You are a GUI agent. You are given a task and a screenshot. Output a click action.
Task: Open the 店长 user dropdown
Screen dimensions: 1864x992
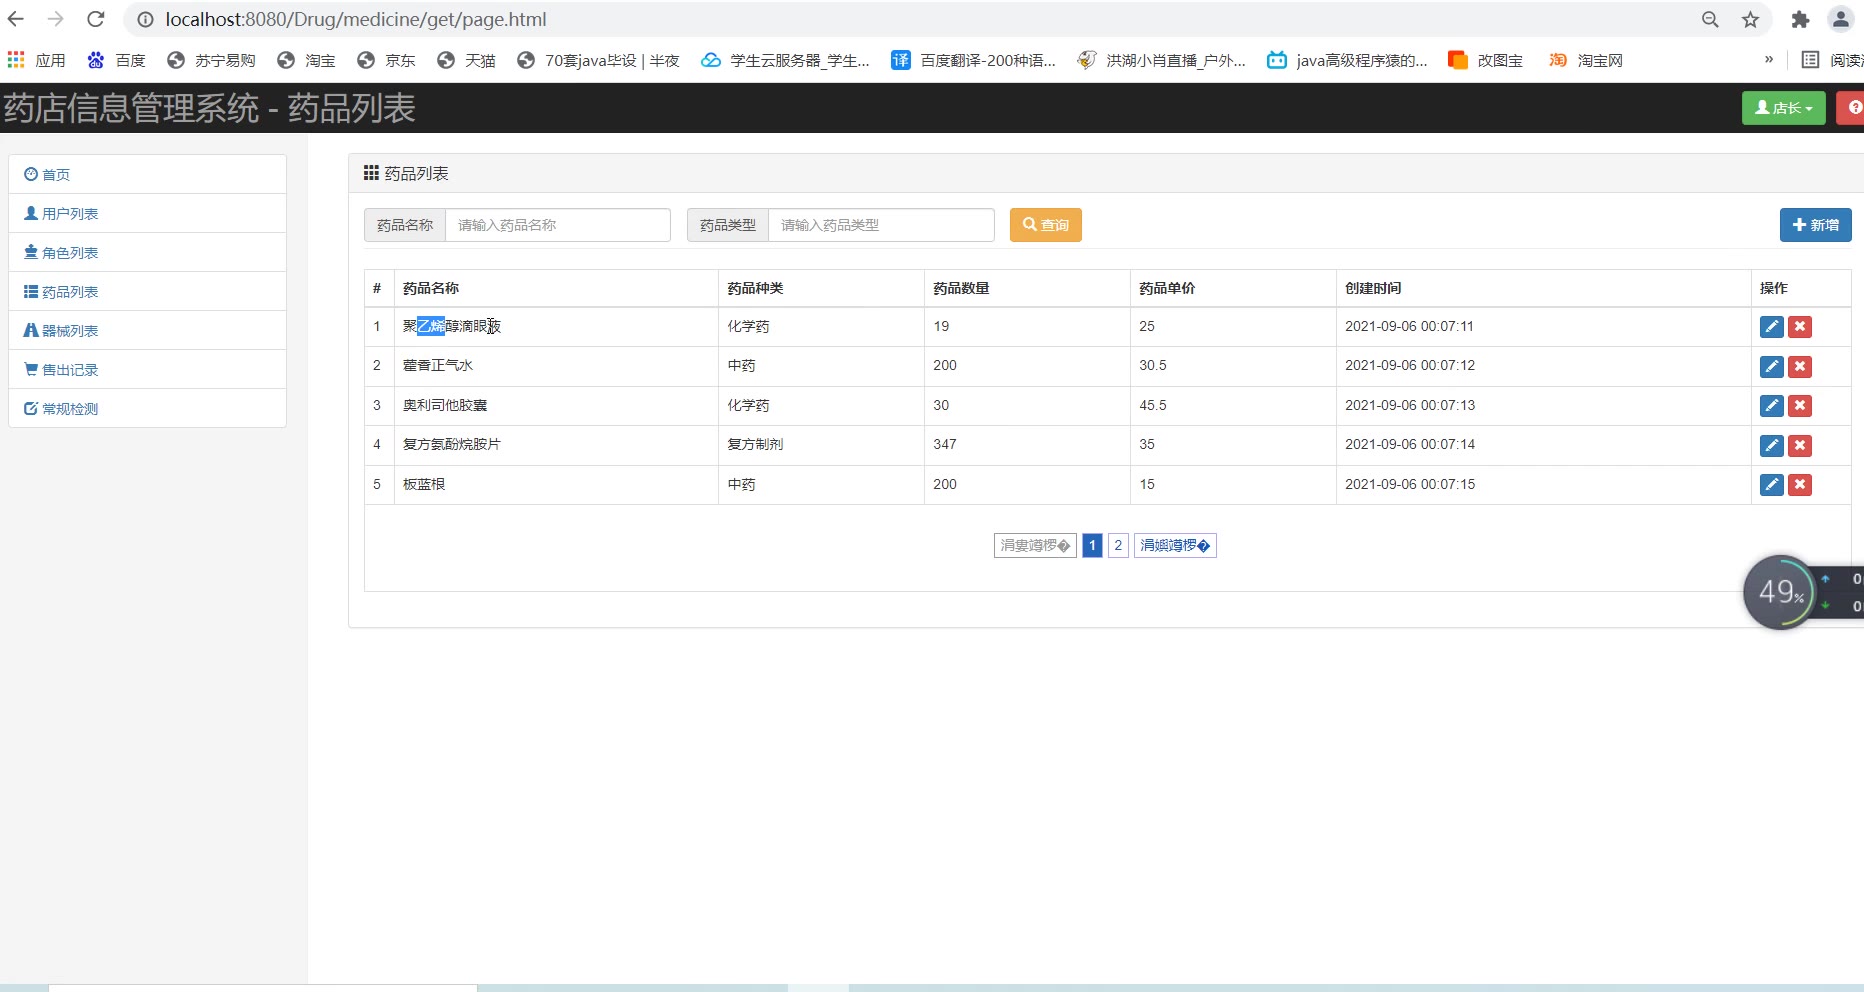click(x=1783, y=108)
